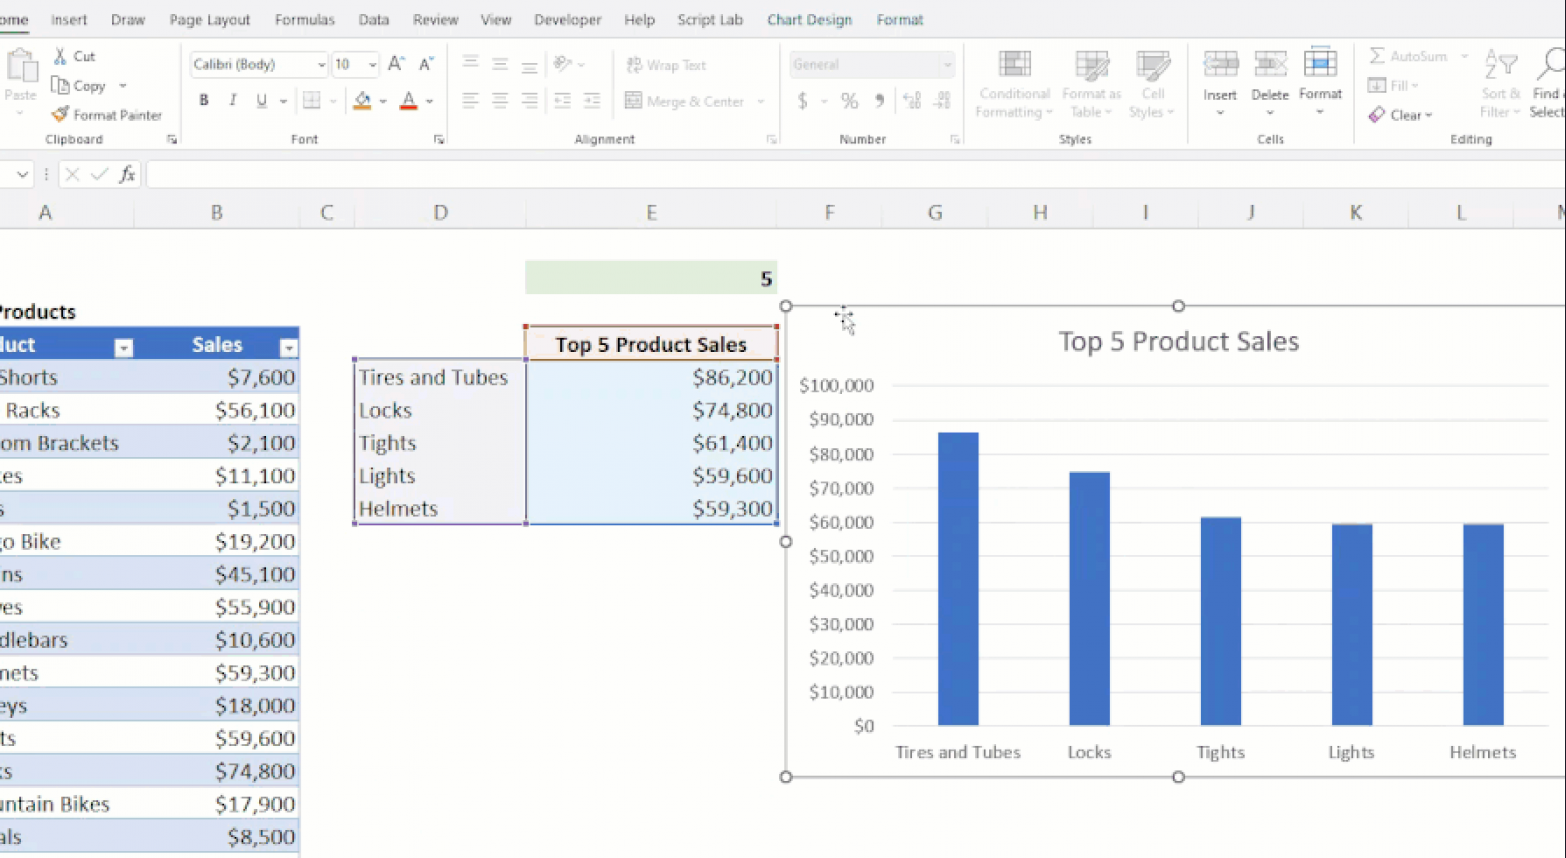Select the Locks cell in column D
The image size is (1566, 858).
click(x=440, y=410)
